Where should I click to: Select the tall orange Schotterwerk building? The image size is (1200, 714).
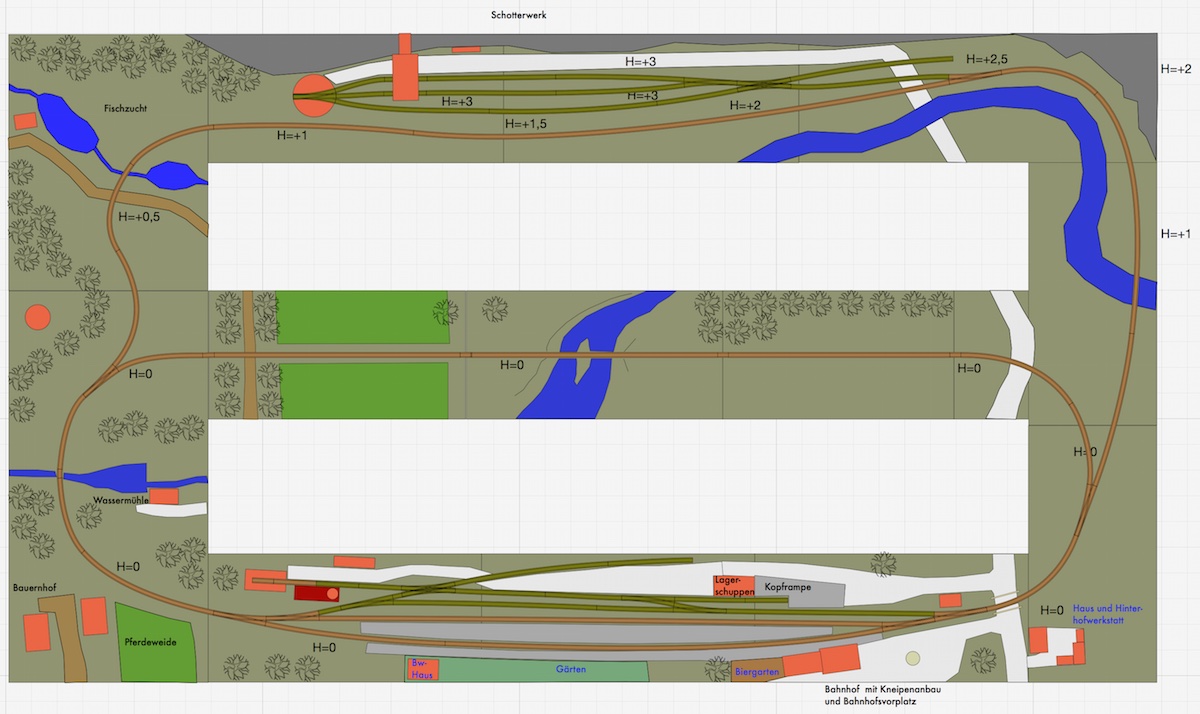tap(405, 69)
